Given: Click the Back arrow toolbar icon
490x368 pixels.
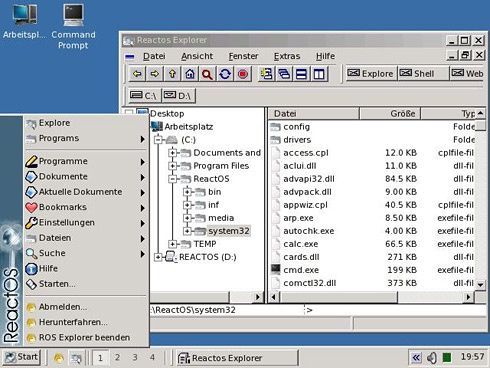Looking at the screenshot, I should click(x=137, y=74).
